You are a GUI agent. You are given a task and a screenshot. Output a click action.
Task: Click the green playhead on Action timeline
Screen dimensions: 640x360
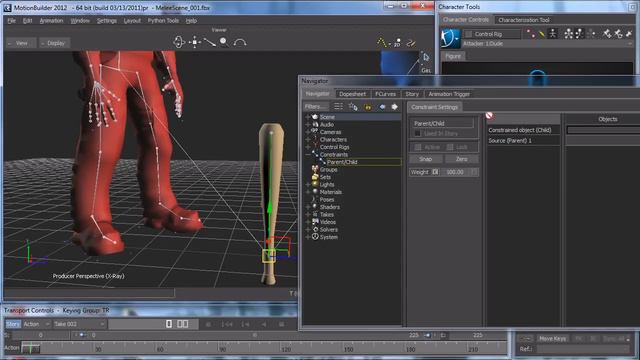30,348
